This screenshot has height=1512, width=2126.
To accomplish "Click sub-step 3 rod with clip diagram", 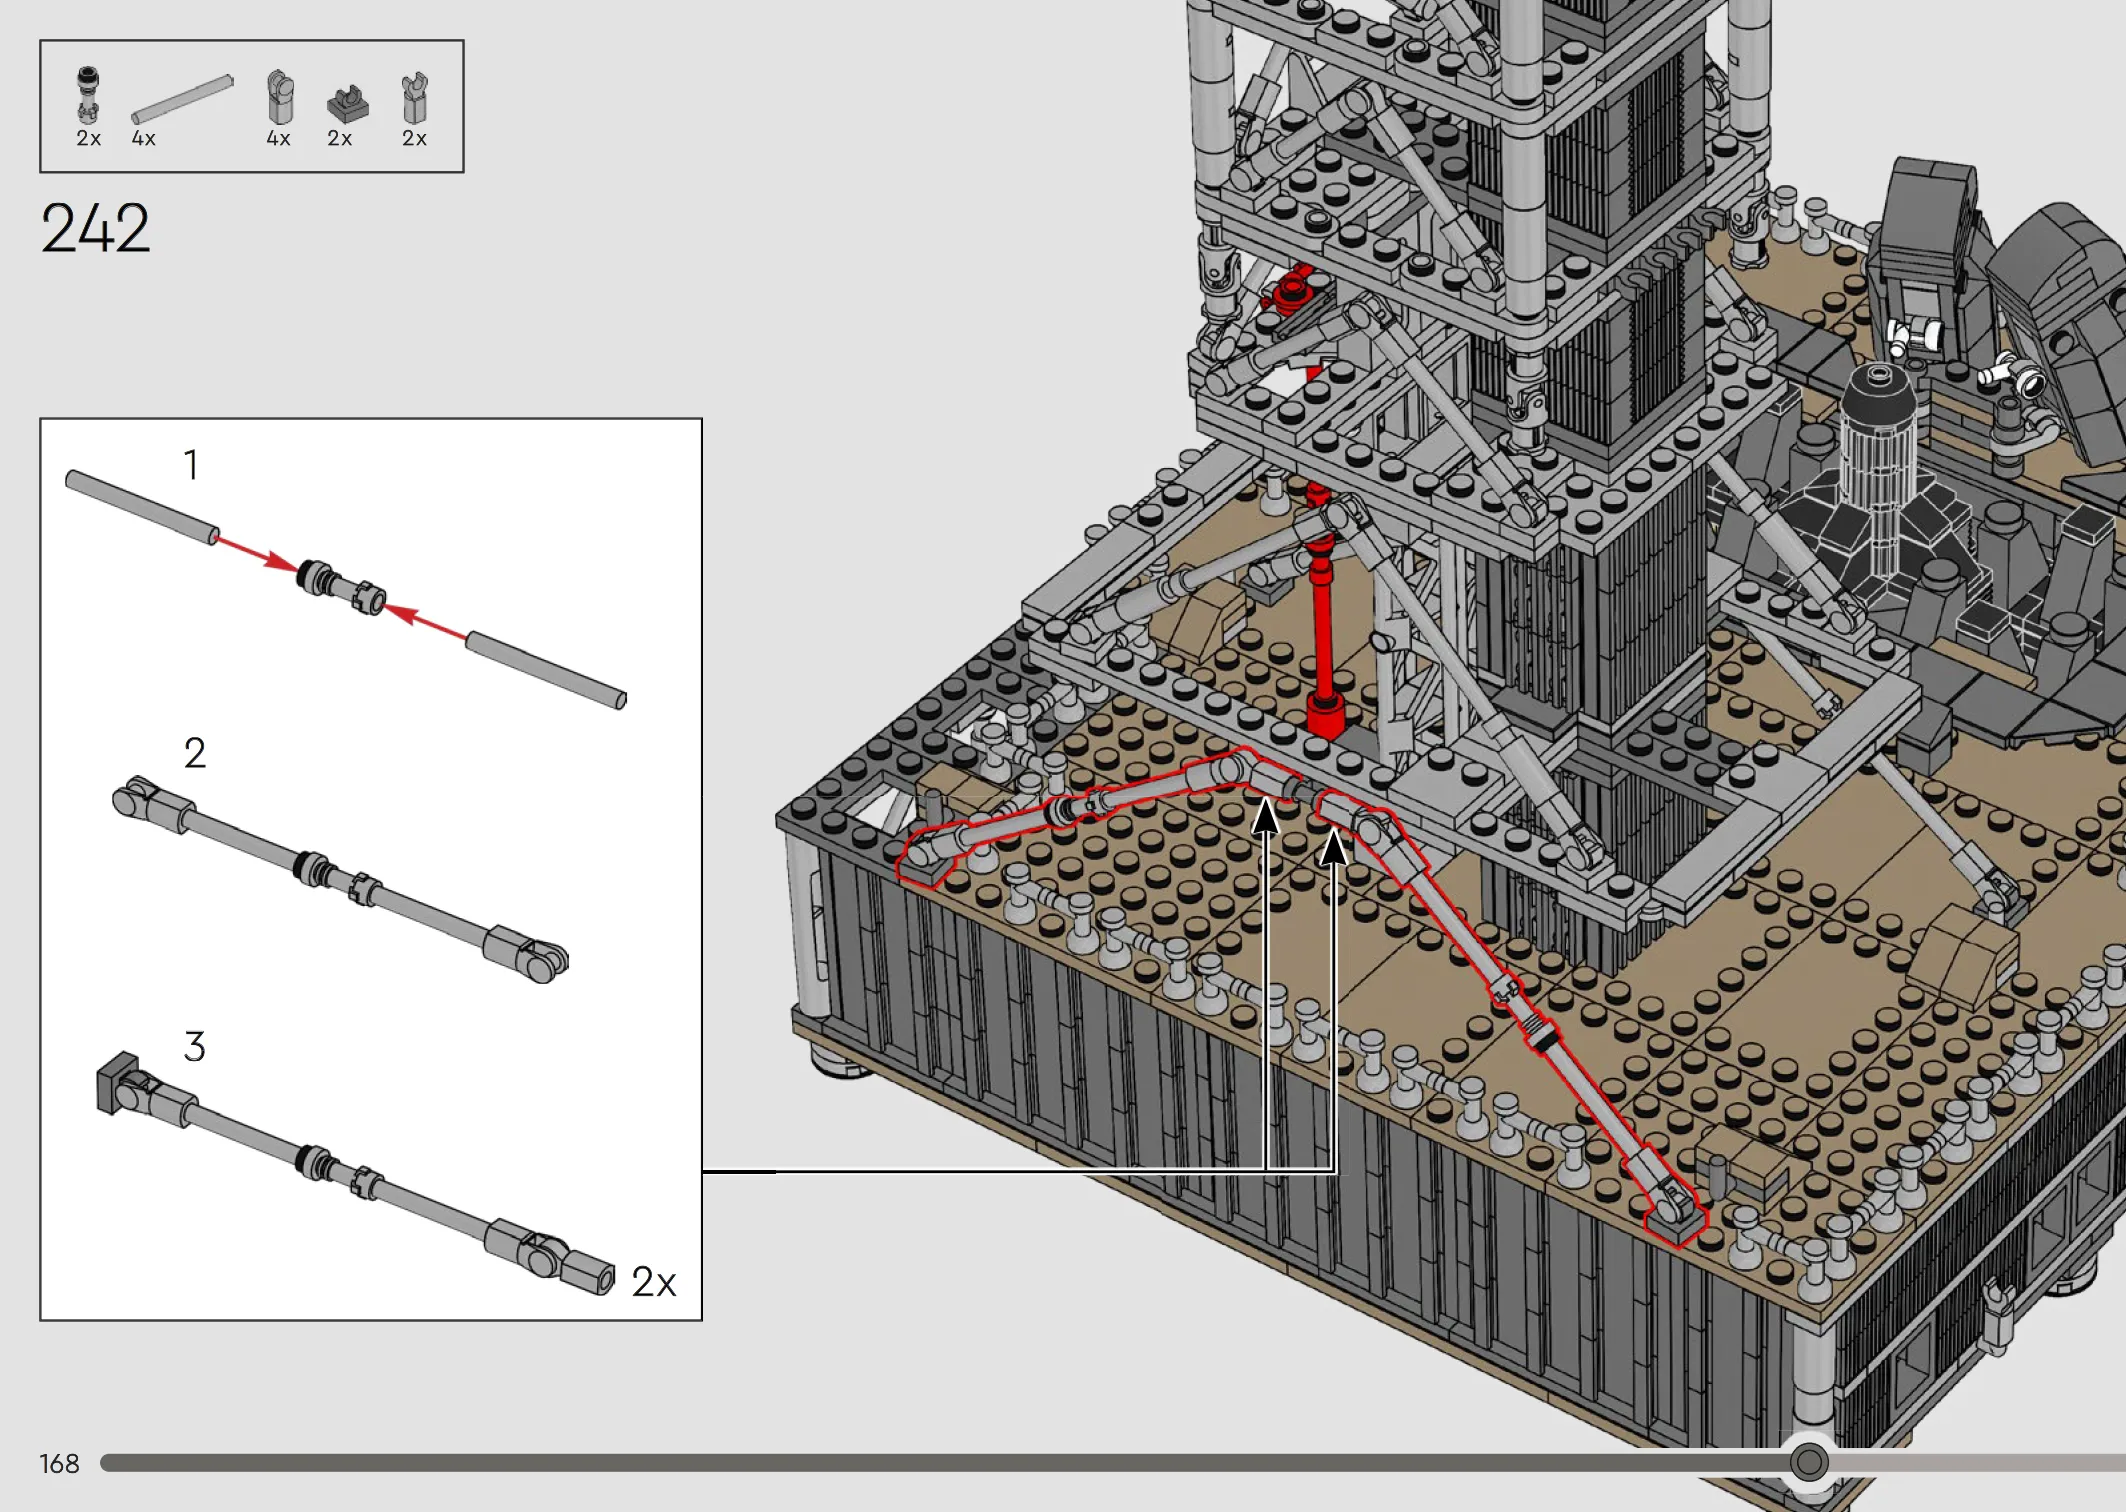I will 356,1173.
